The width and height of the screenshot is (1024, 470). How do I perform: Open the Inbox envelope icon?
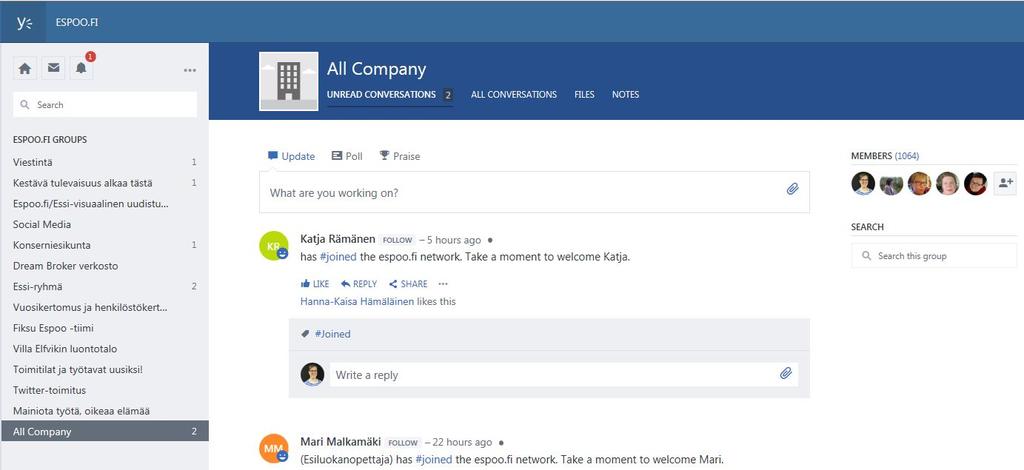pyautogui.click(x=54, y=69)
